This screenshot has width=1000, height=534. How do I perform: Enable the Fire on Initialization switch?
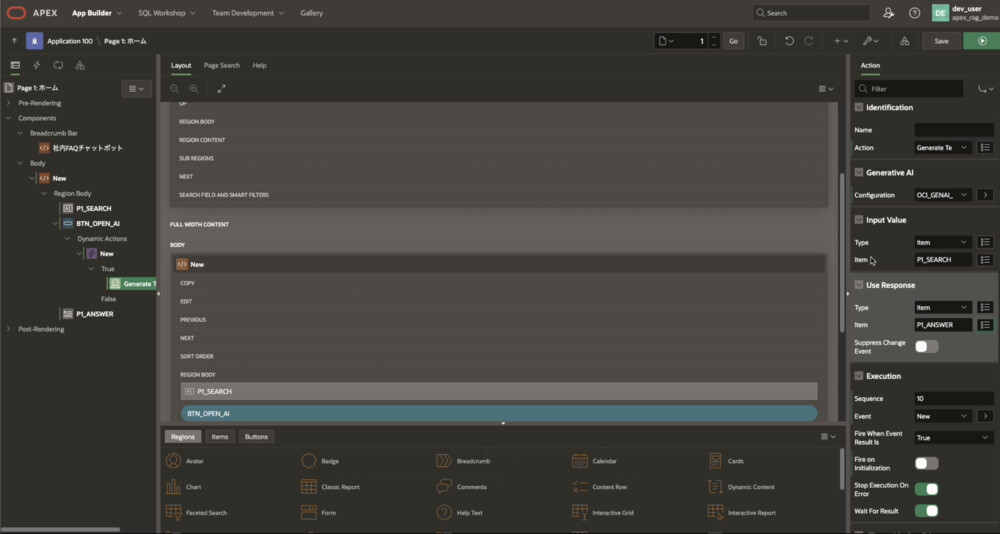[926, 463]
